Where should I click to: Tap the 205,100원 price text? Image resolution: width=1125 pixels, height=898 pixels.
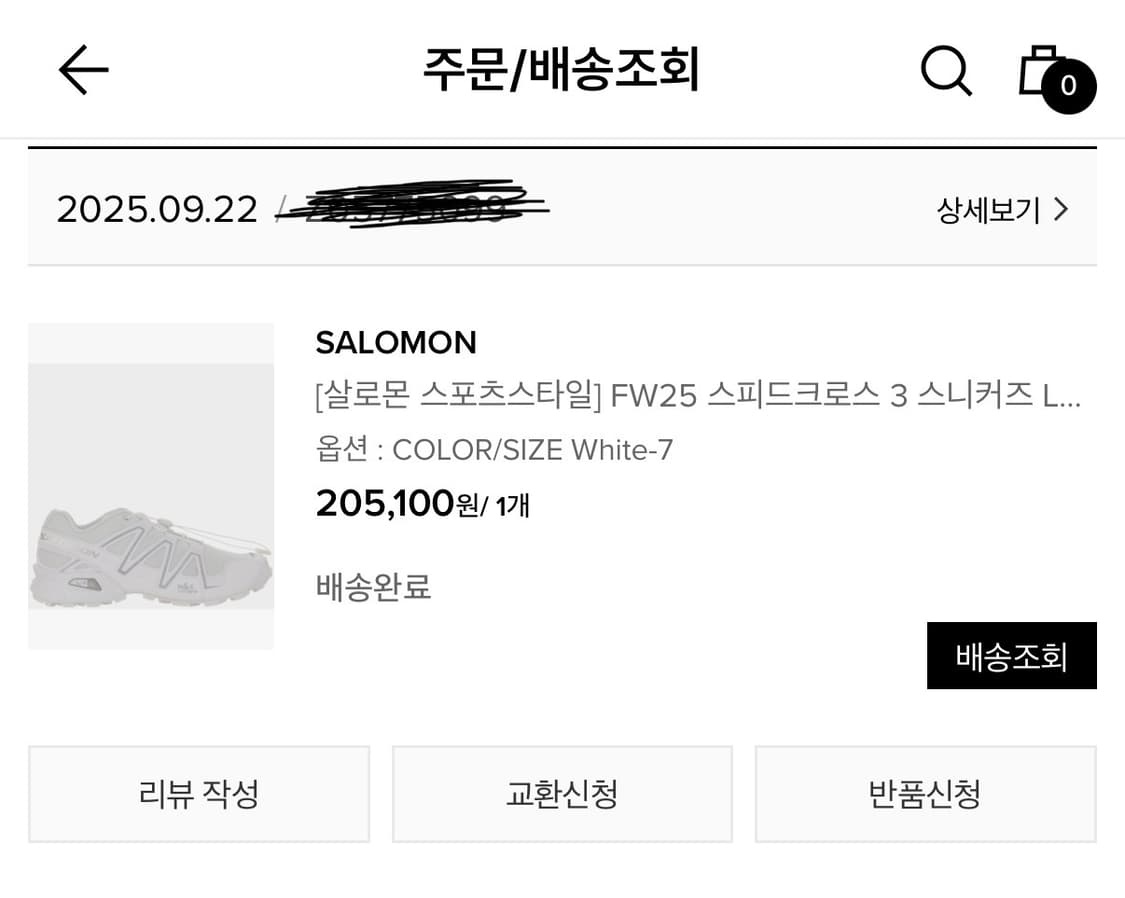coord(397,504)
